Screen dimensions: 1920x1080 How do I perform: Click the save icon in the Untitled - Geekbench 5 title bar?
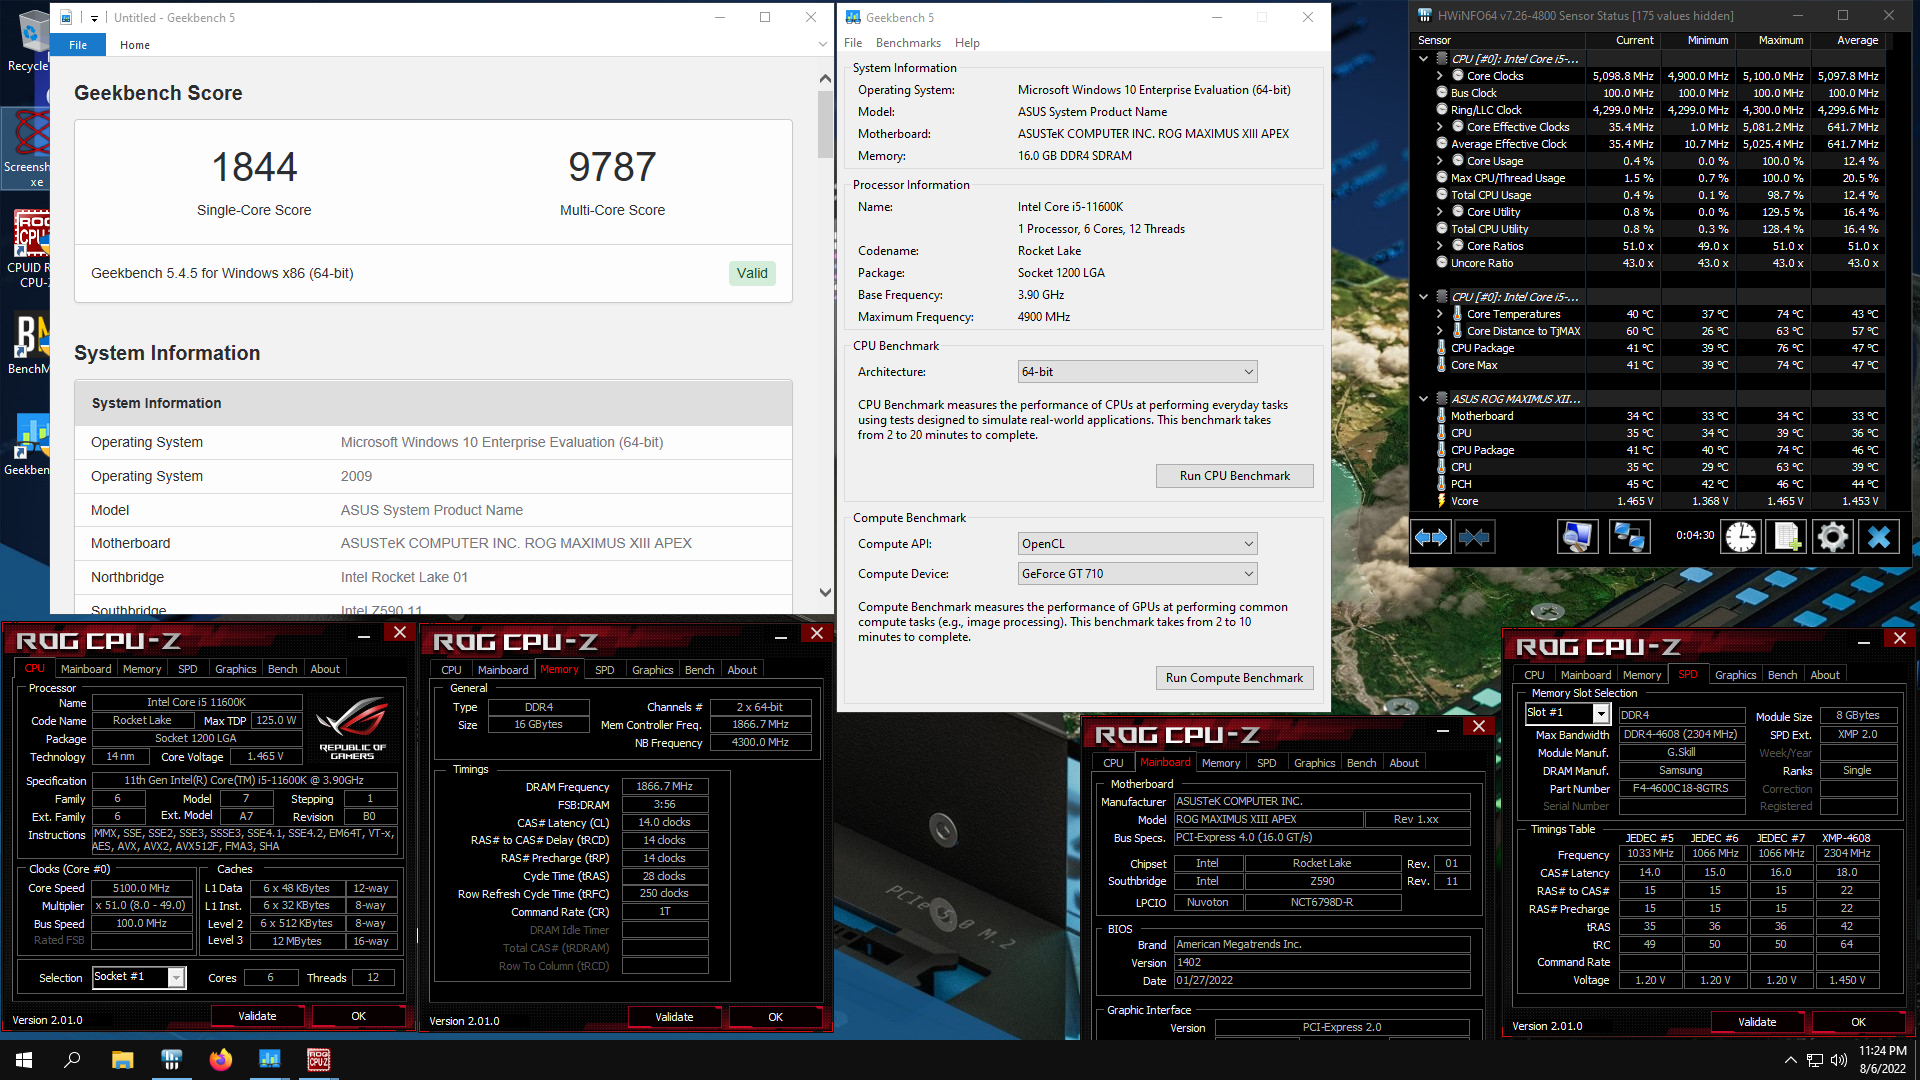point(66,17)
